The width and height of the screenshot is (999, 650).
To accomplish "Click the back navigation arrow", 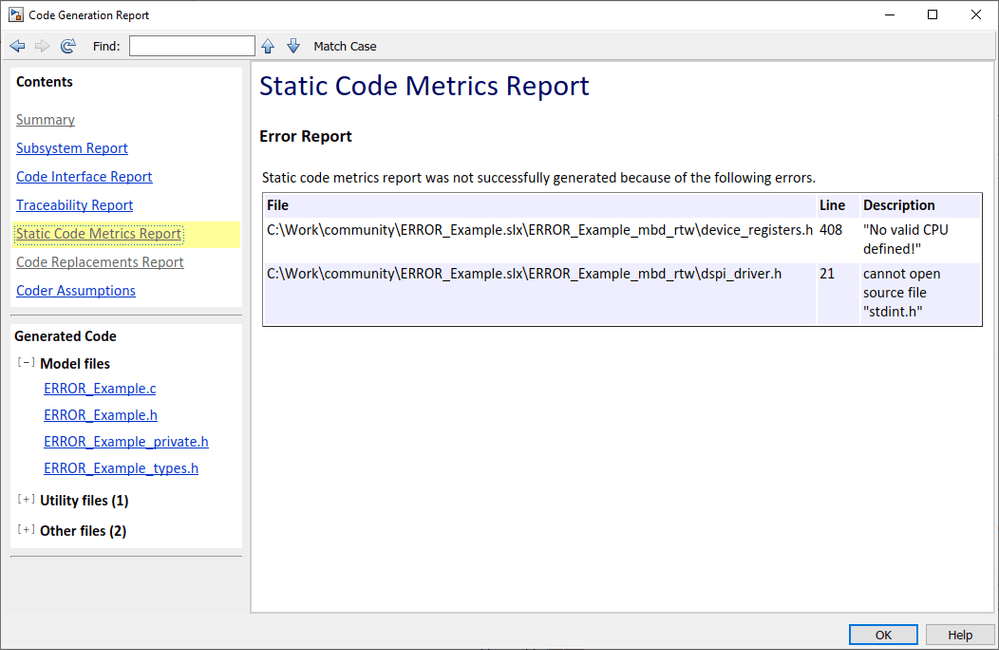I will [16, 45].
